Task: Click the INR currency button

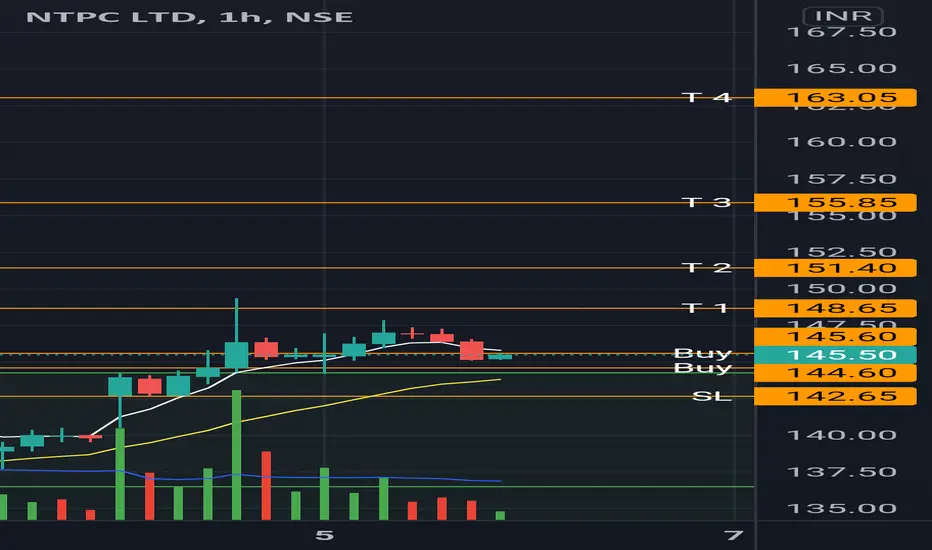Action: coord(843,15)
